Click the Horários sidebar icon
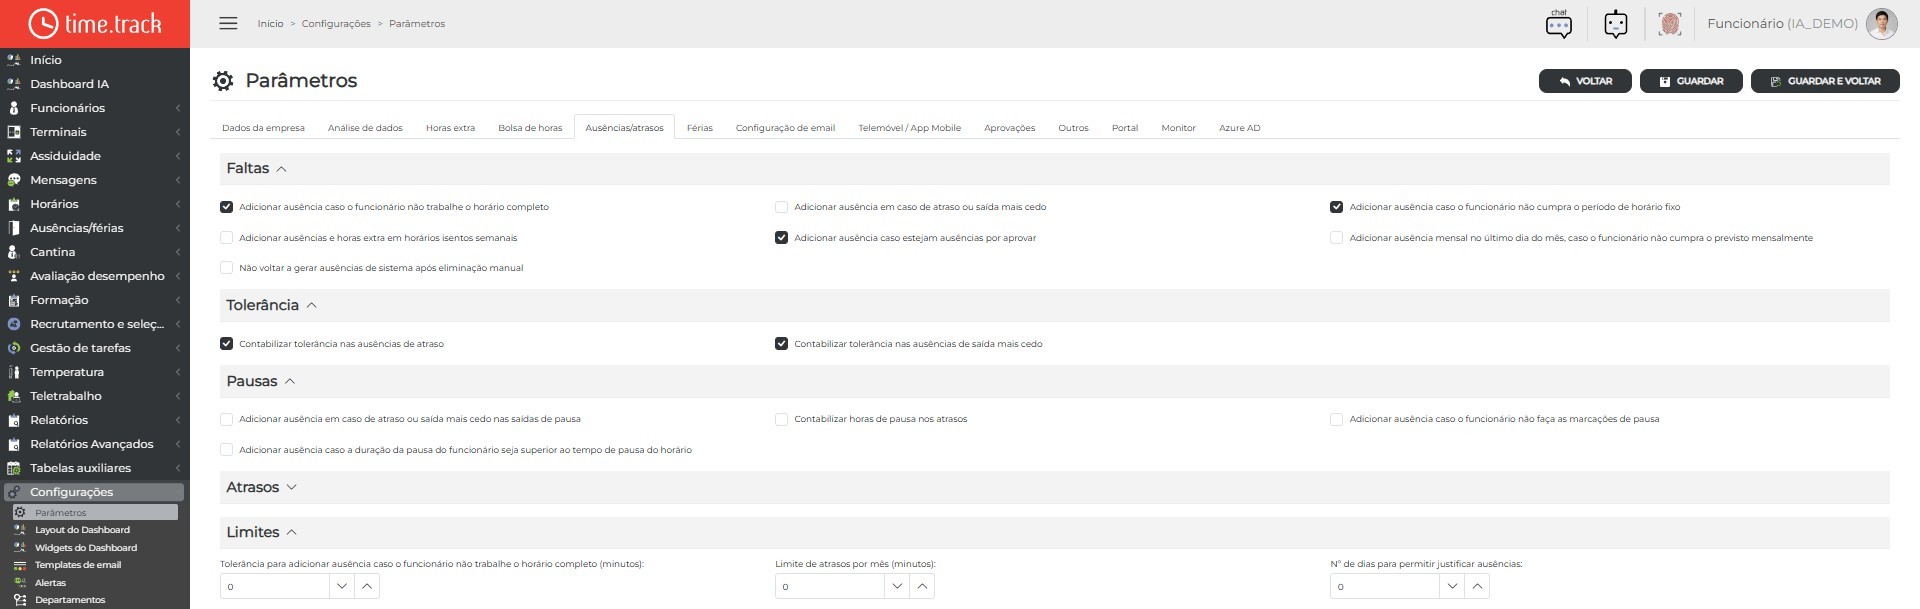This screenshot has width=1920, height=609. click(x=14, y=204)
